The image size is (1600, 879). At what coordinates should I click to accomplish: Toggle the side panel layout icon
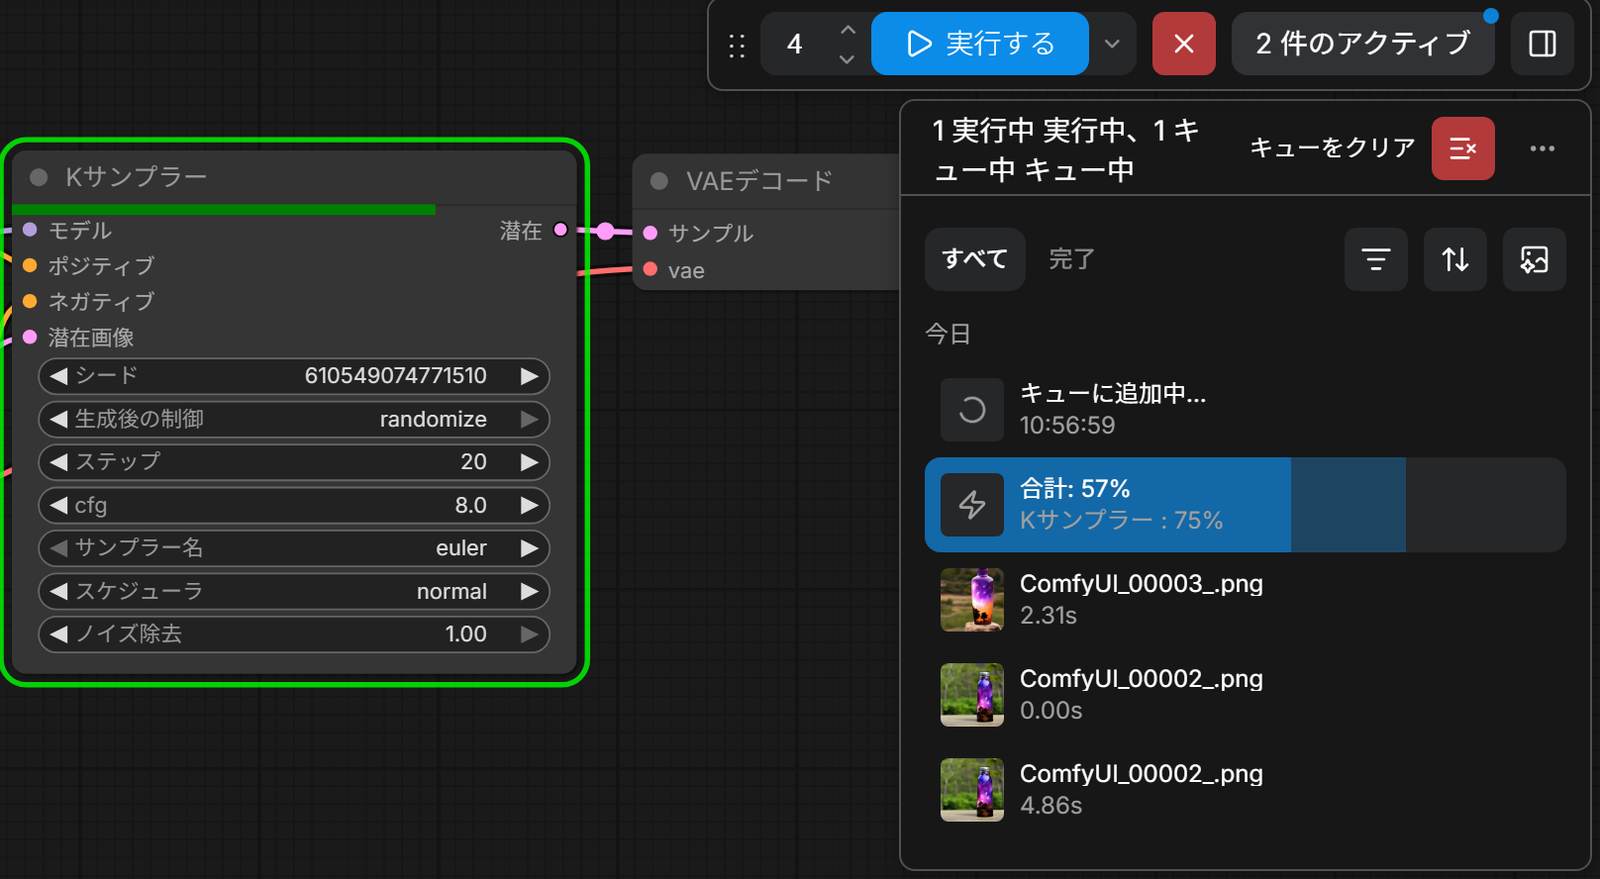point(1542,44)
